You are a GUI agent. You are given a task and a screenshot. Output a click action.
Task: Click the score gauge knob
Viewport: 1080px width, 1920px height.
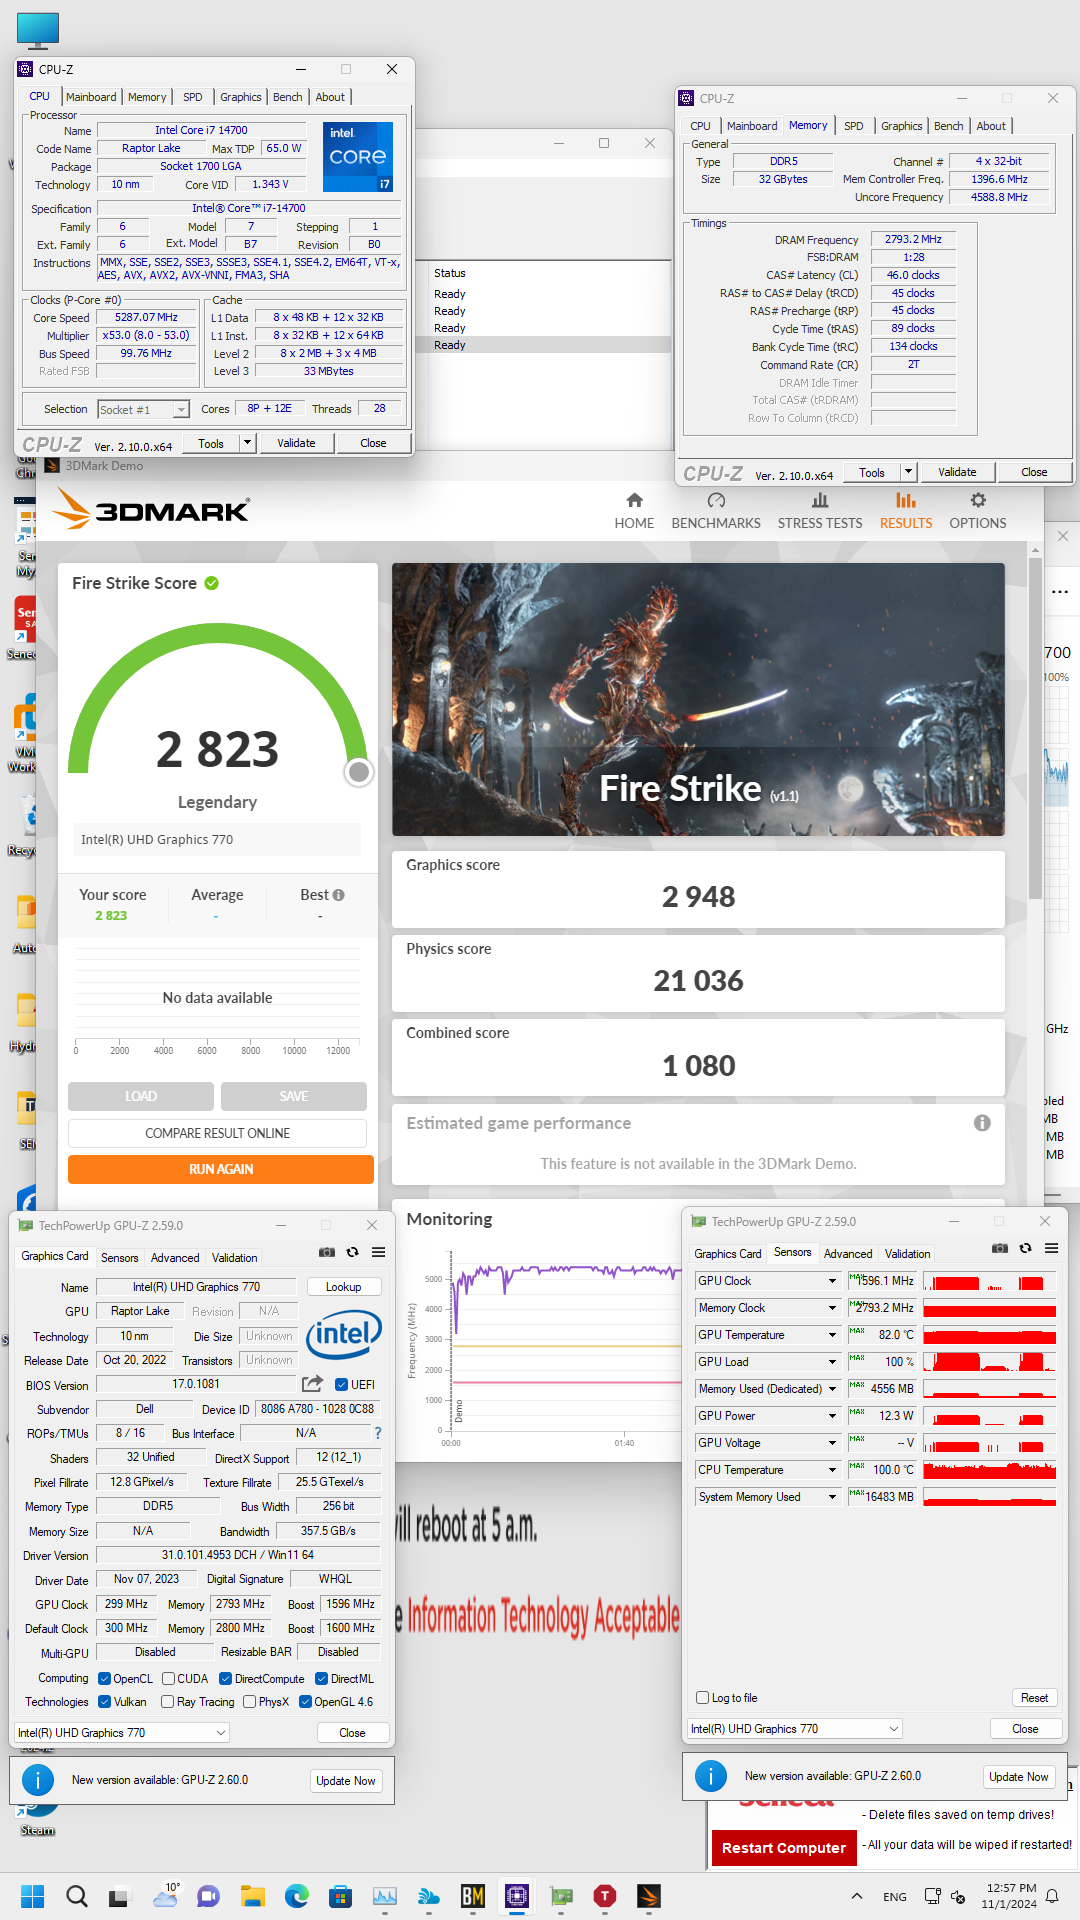click(359, 772)
